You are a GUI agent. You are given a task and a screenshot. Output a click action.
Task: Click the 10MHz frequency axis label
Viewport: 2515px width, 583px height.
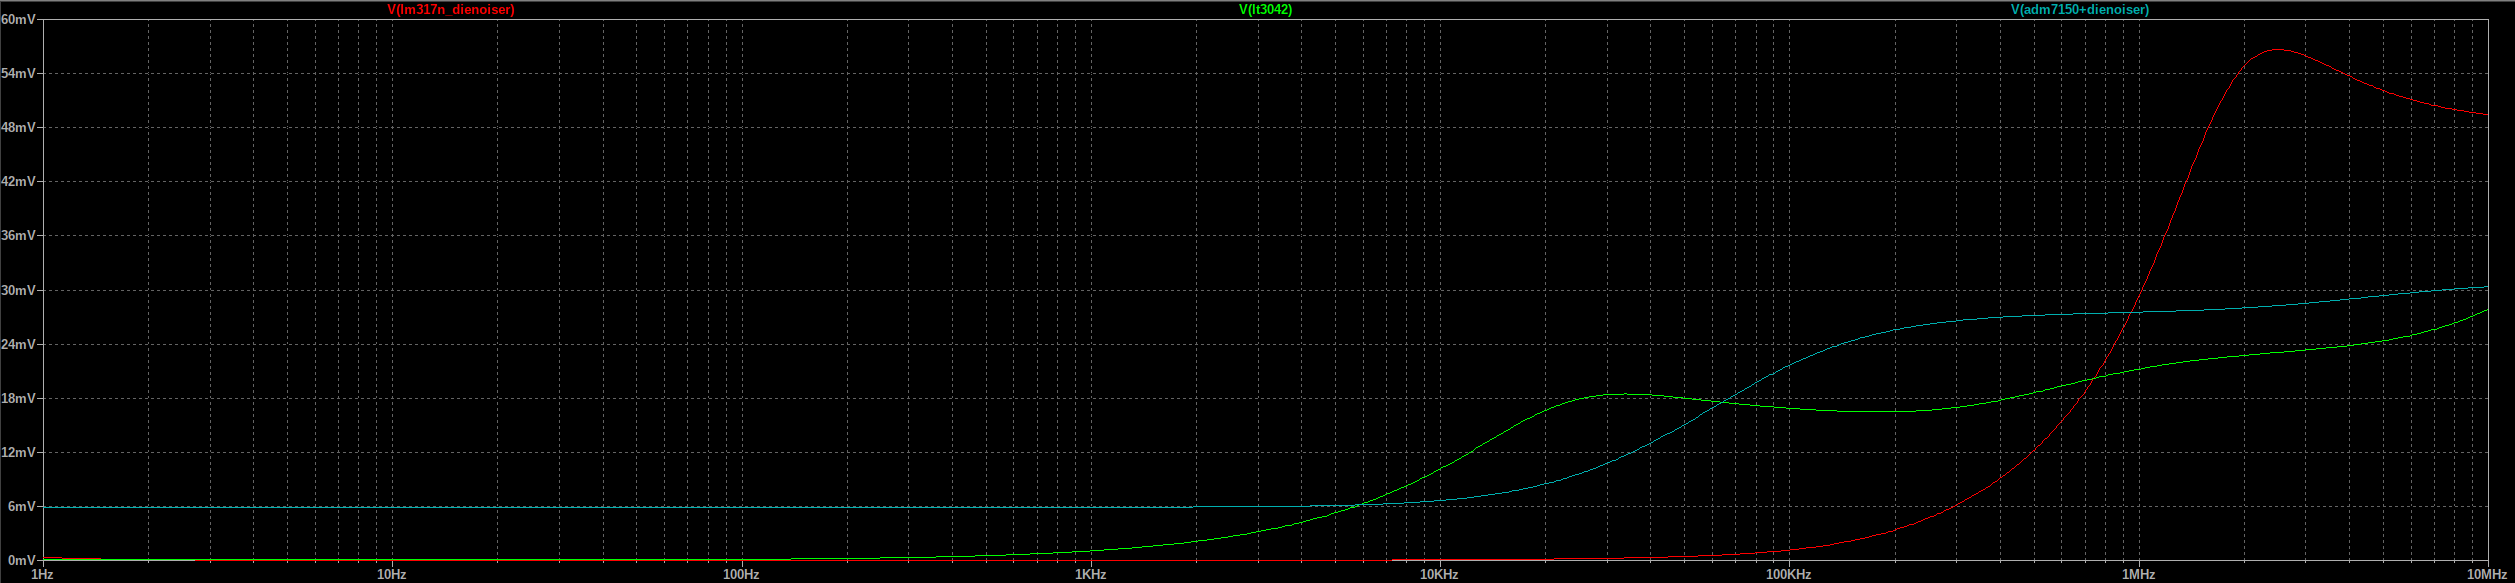pyautogui.click(x=2487, y=575)
